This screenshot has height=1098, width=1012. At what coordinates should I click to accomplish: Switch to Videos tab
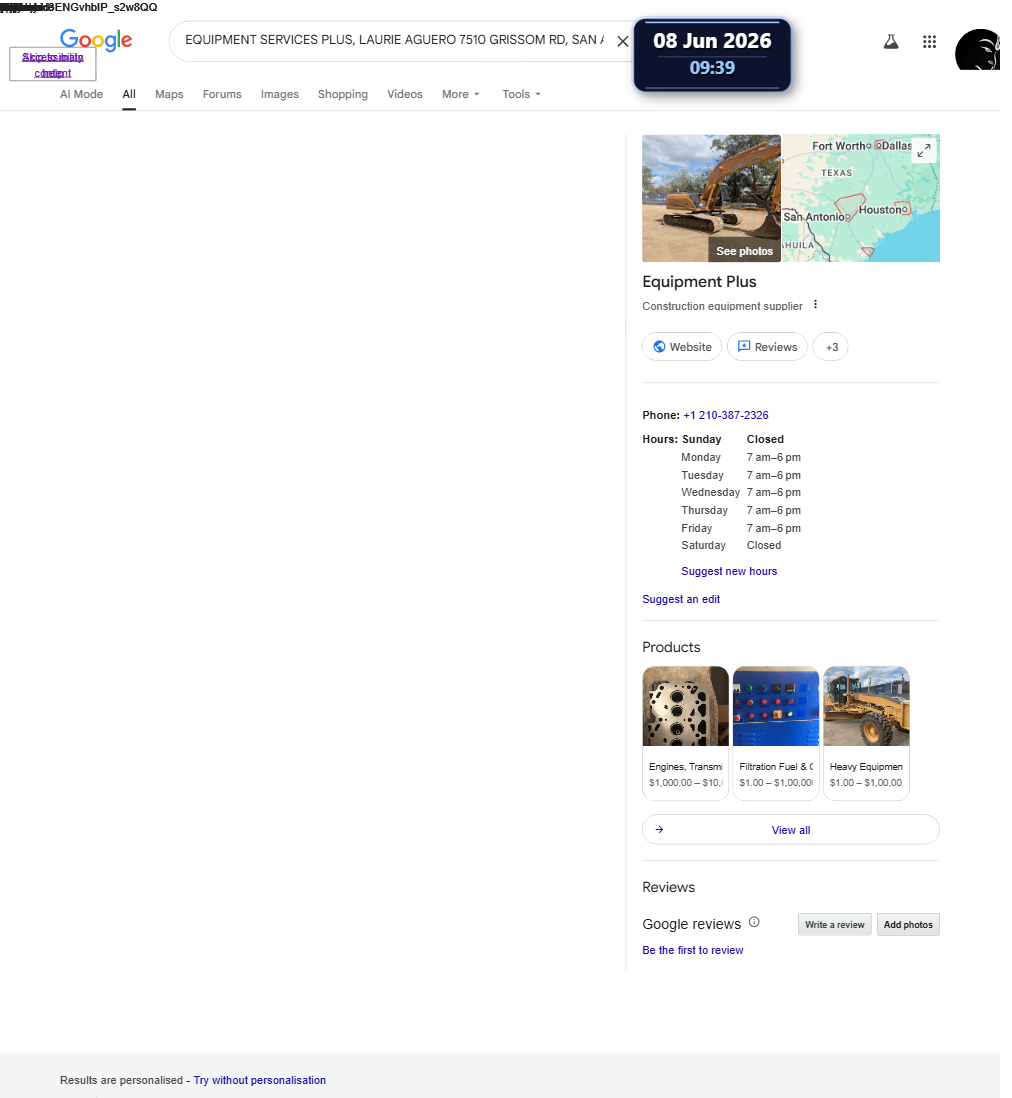[405, 94]
